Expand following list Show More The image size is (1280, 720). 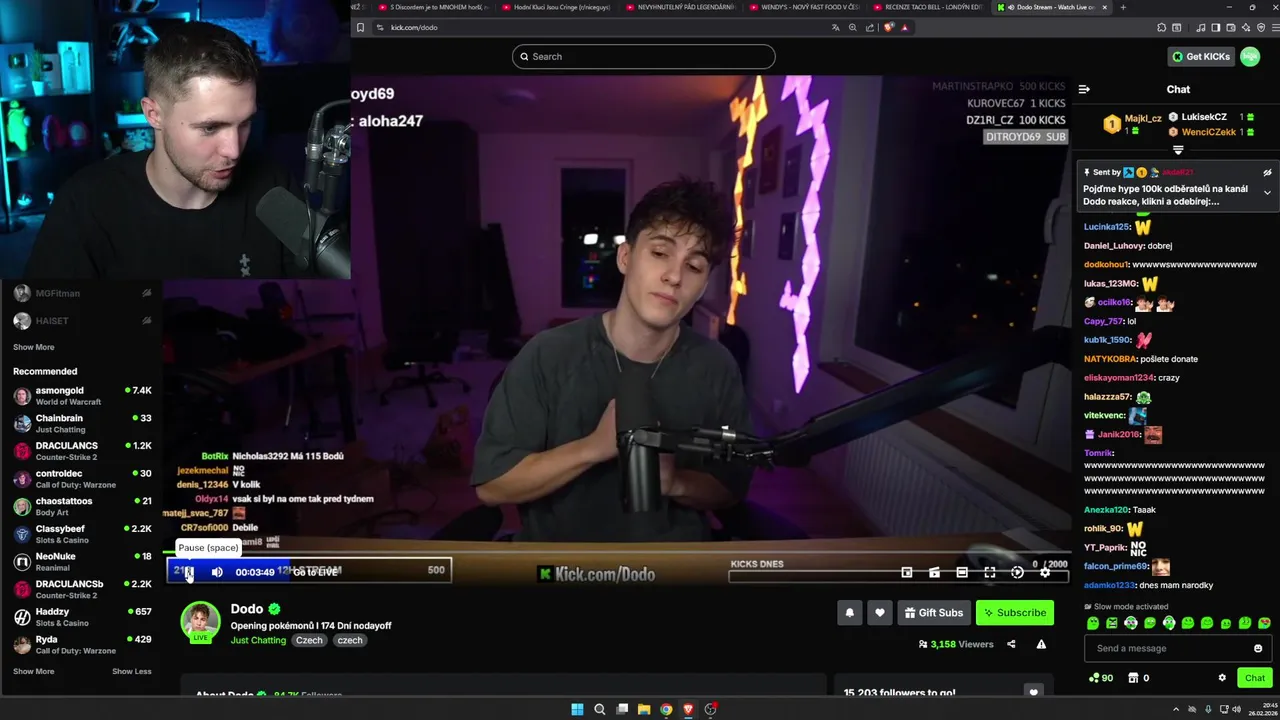33,347
